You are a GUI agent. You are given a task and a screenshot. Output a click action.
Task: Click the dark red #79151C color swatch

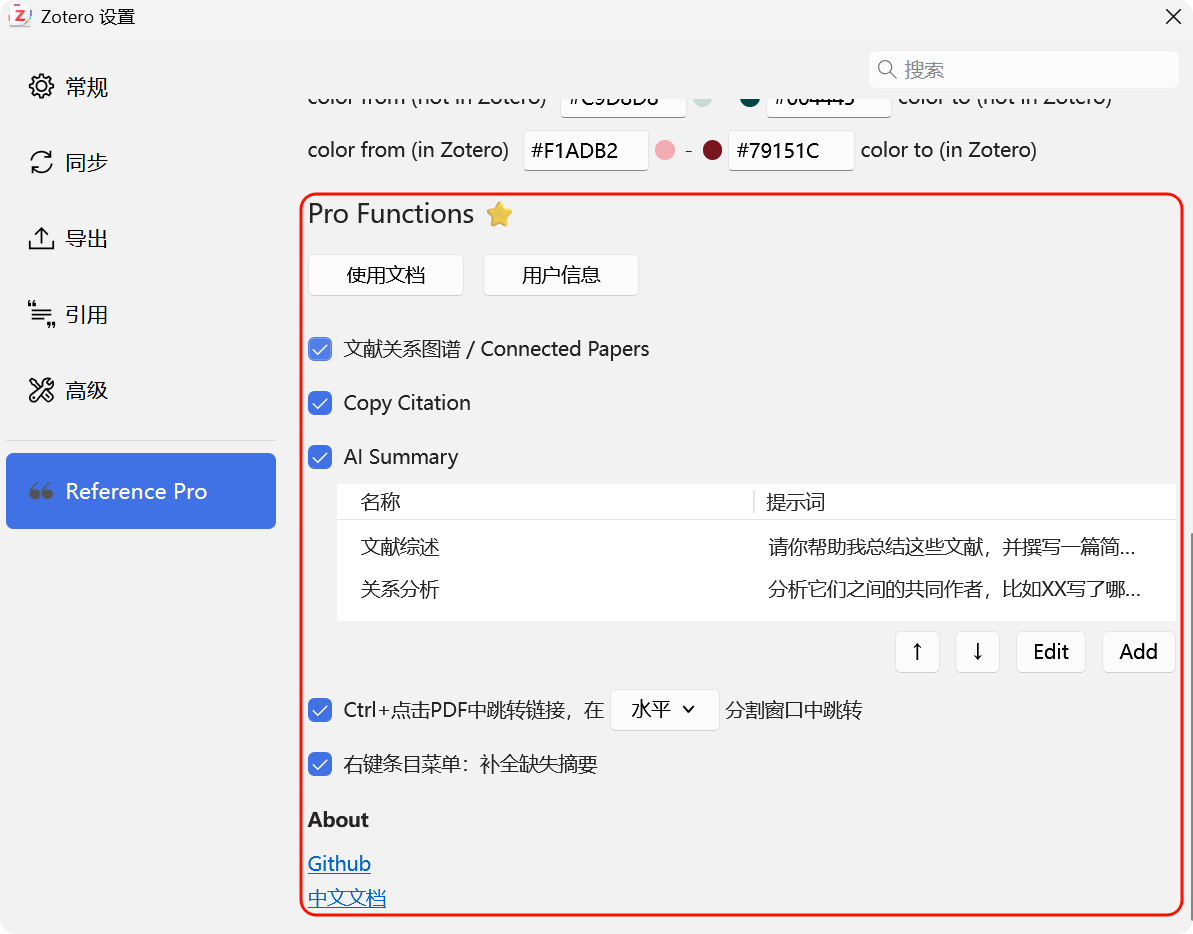tap(712, 151)
